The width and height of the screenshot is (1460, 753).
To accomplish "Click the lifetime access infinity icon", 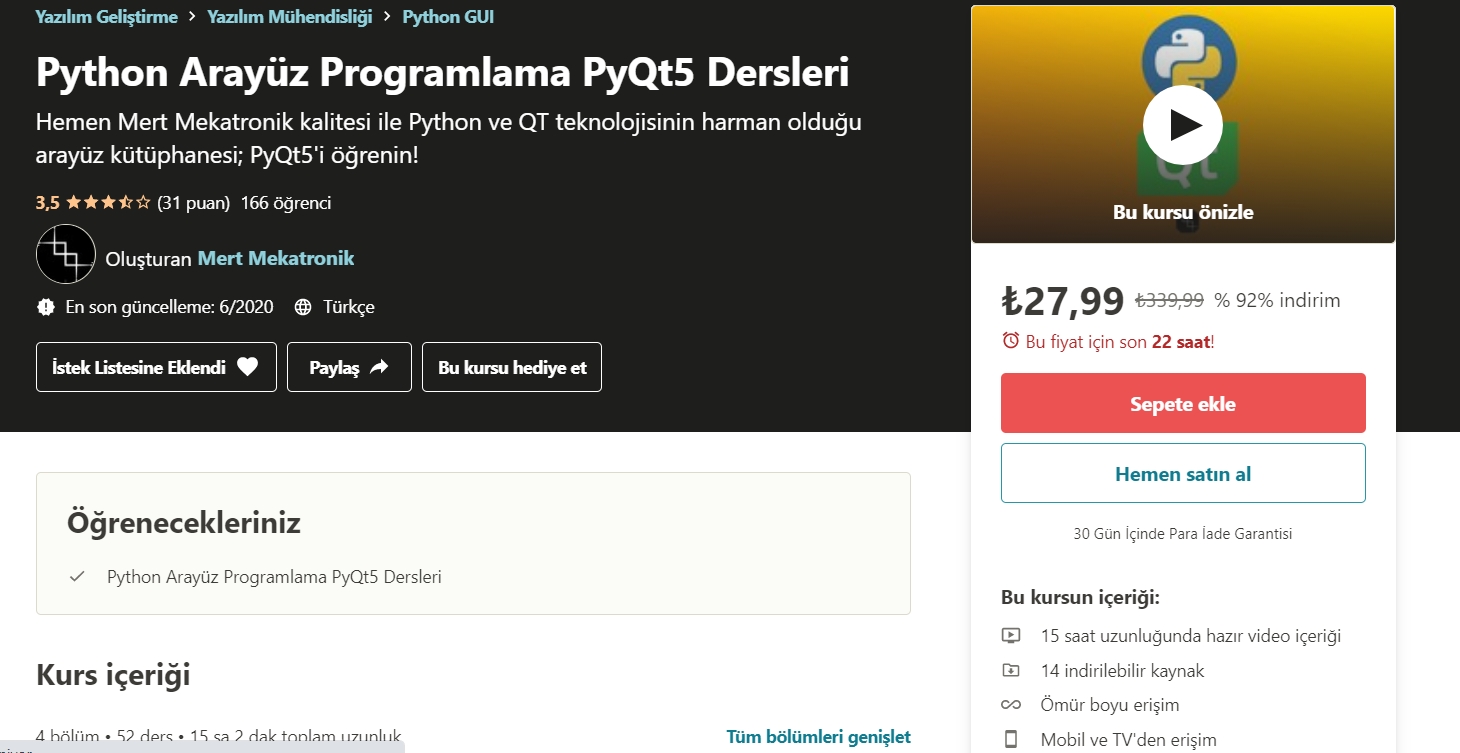I will 1011,705.
